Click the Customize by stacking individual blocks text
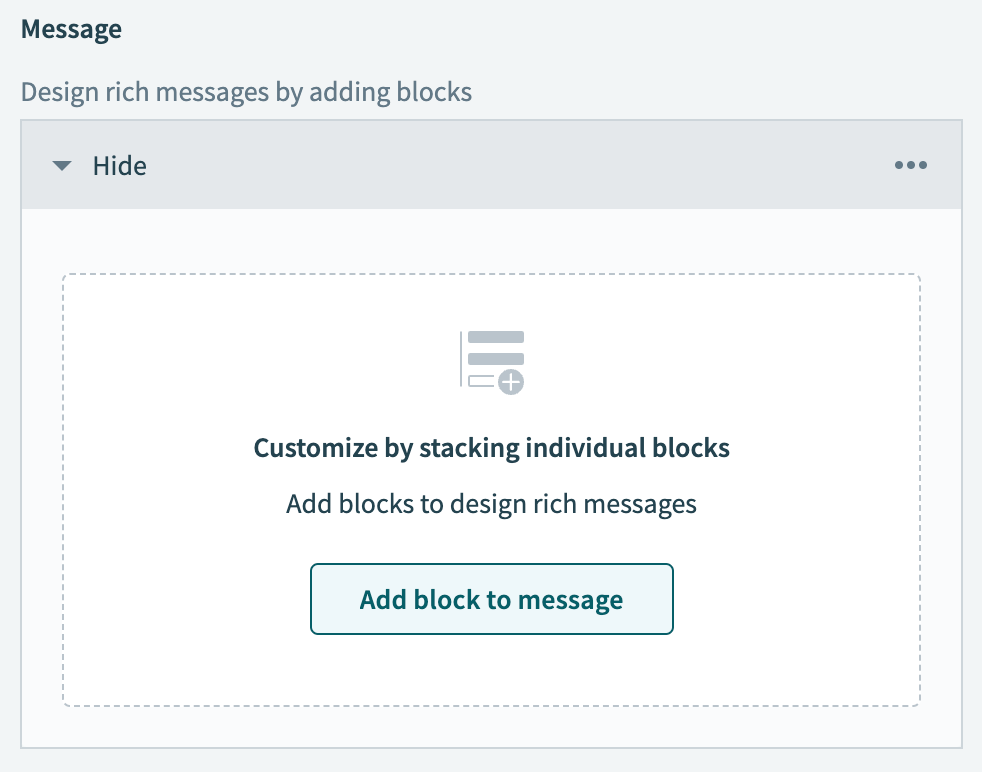The height and width of the screenshot is (772, 982). click(492, 447)
